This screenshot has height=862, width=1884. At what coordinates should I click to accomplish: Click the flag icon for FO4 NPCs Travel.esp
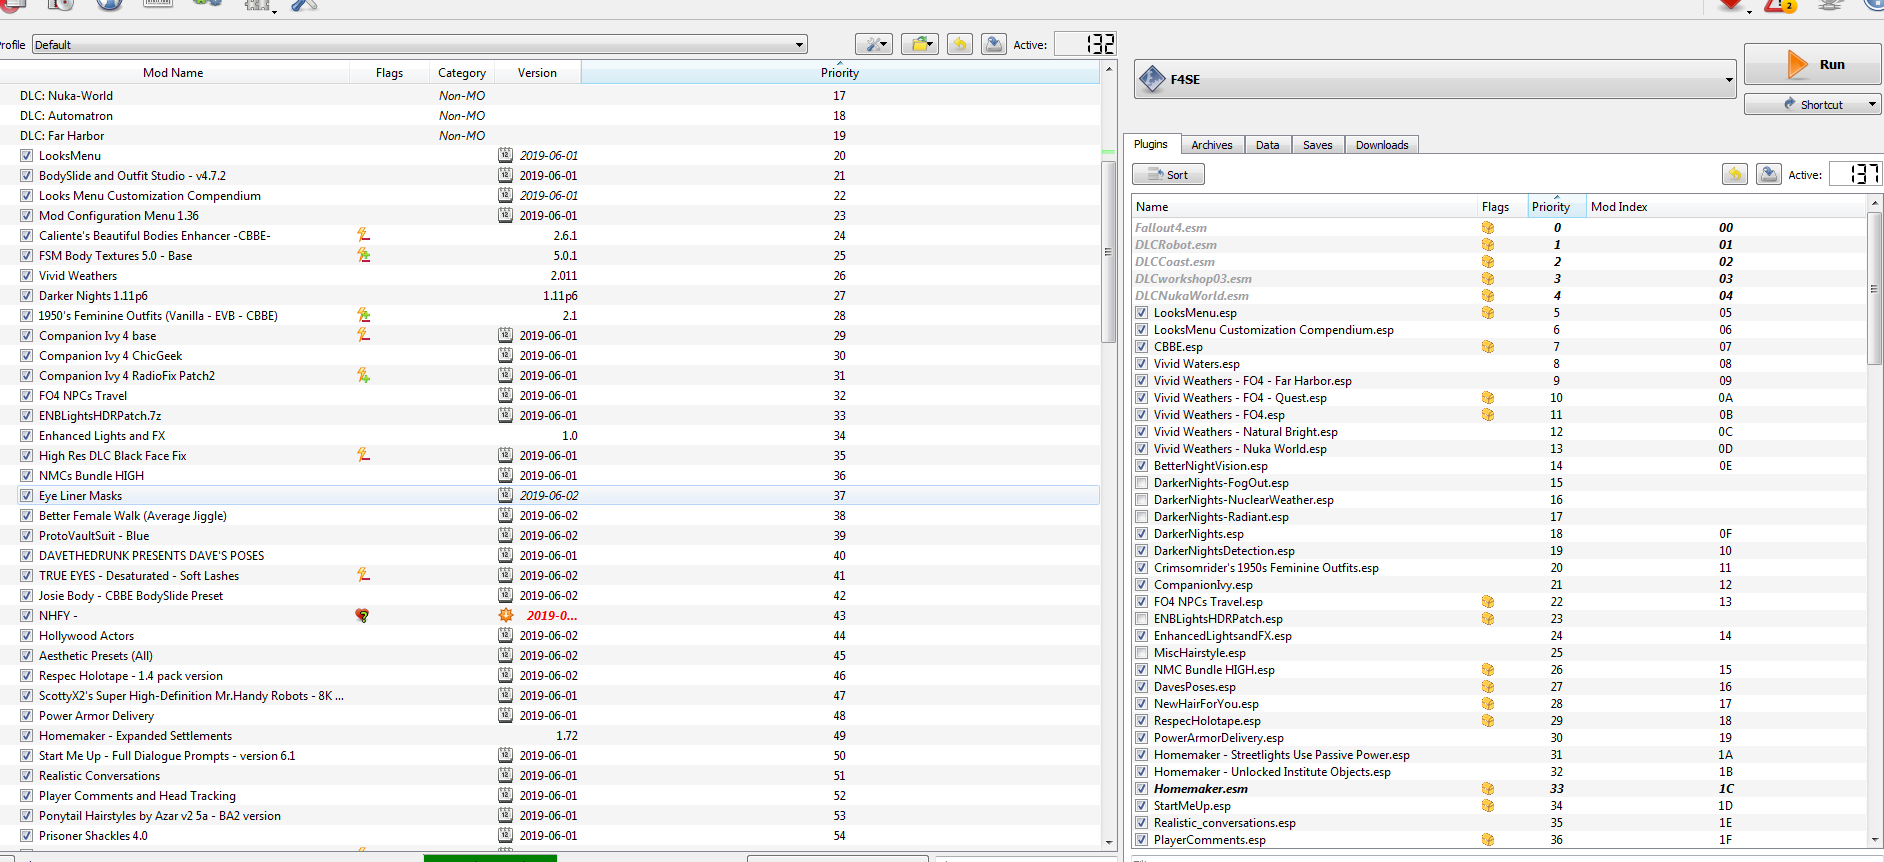[x=1488, y=602]
